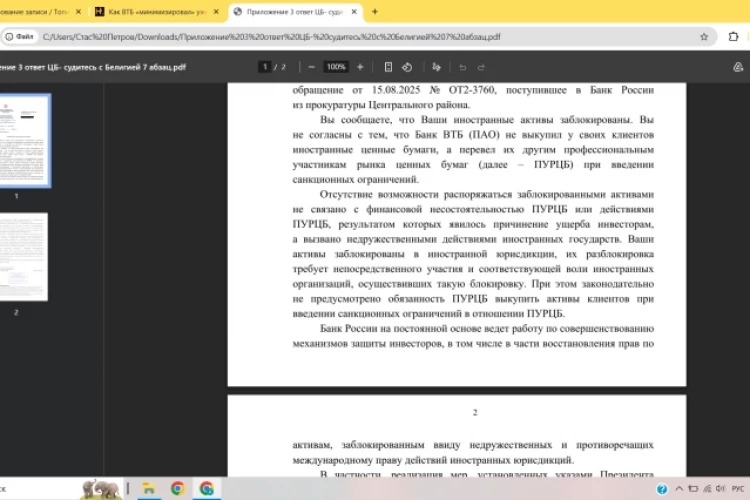Redo the annotation
The height and width of the screenshot is (500, 750).
point(481,67)
